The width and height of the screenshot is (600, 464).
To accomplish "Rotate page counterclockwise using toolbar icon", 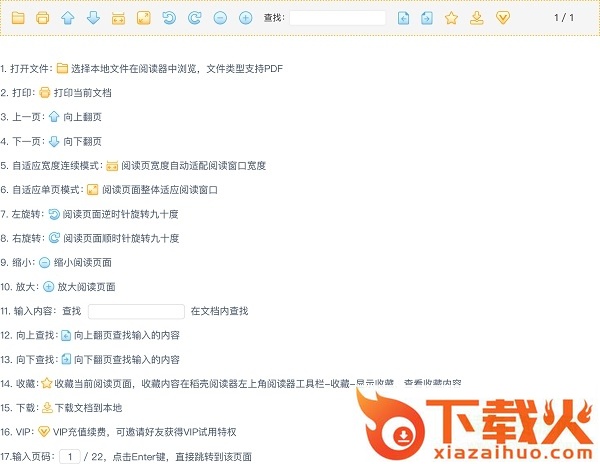I will [x=170, y=18].
